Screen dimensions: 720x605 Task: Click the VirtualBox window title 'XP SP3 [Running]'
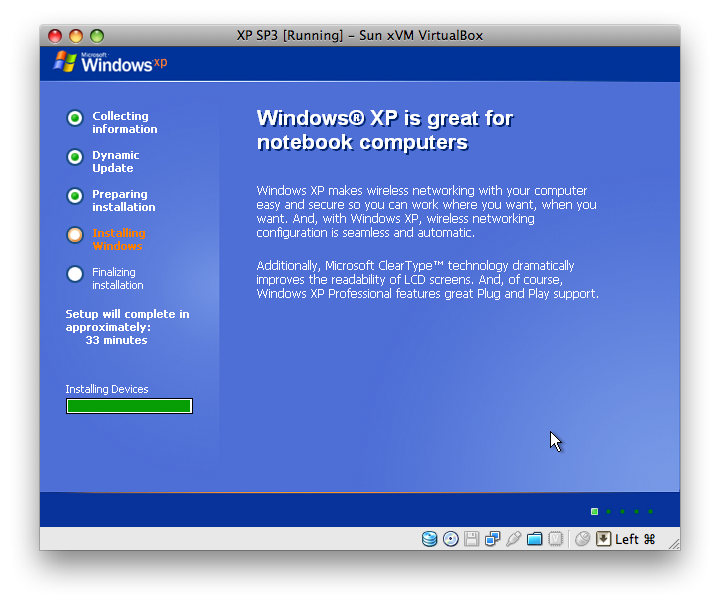pos(360,35)
